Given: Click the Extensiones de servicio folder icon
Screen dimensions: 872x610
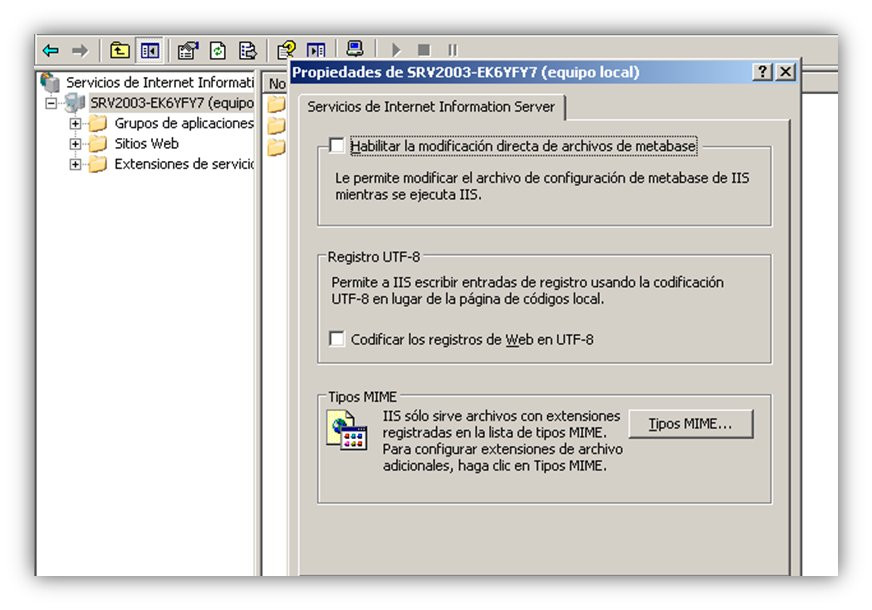Looking at the screenshot, I should 98,165.
